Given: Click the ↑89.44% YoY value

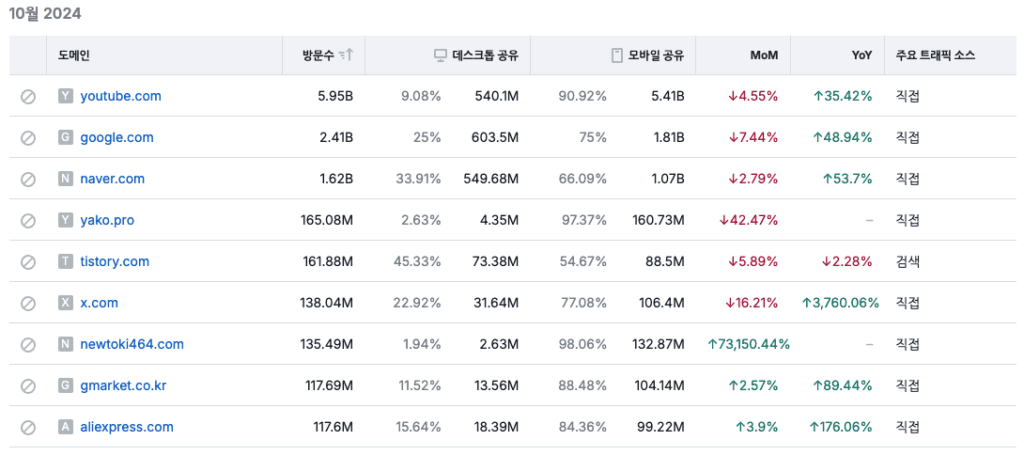Looking at the screenshot, I should (842, 386).
